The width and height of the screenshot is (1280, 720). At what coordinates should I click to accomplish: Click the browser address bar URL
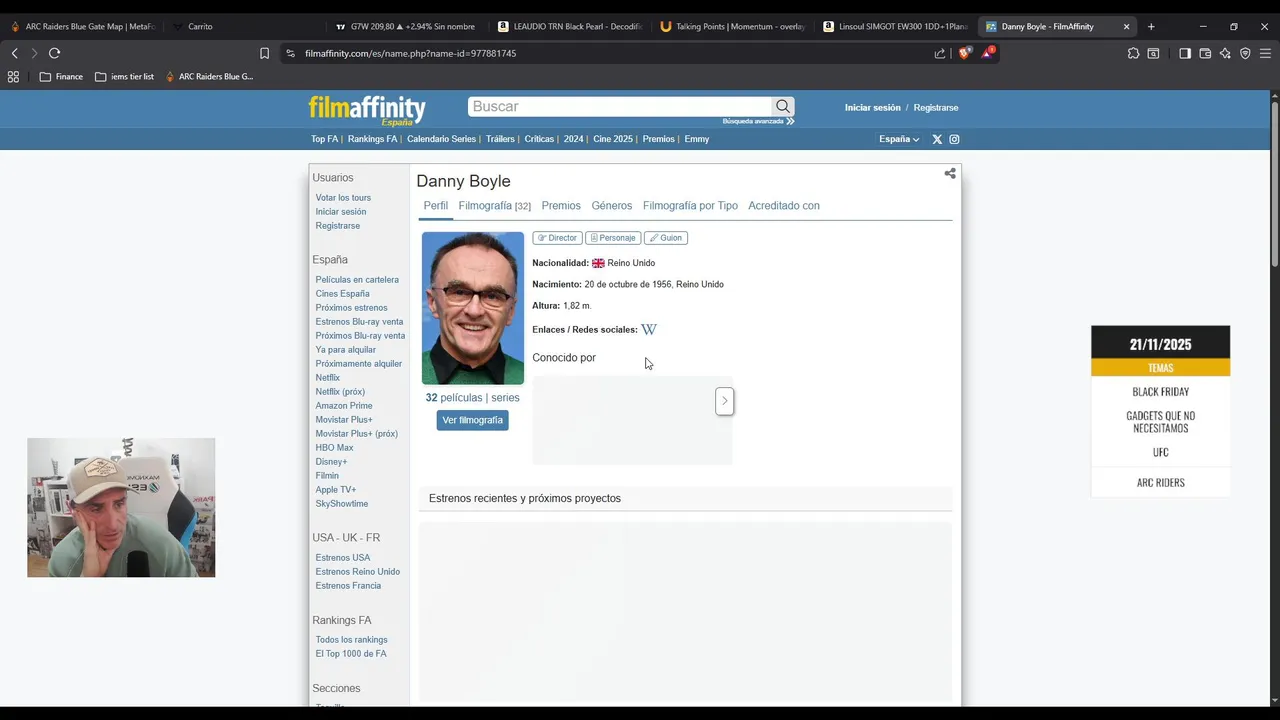click(x=410, y=53)
